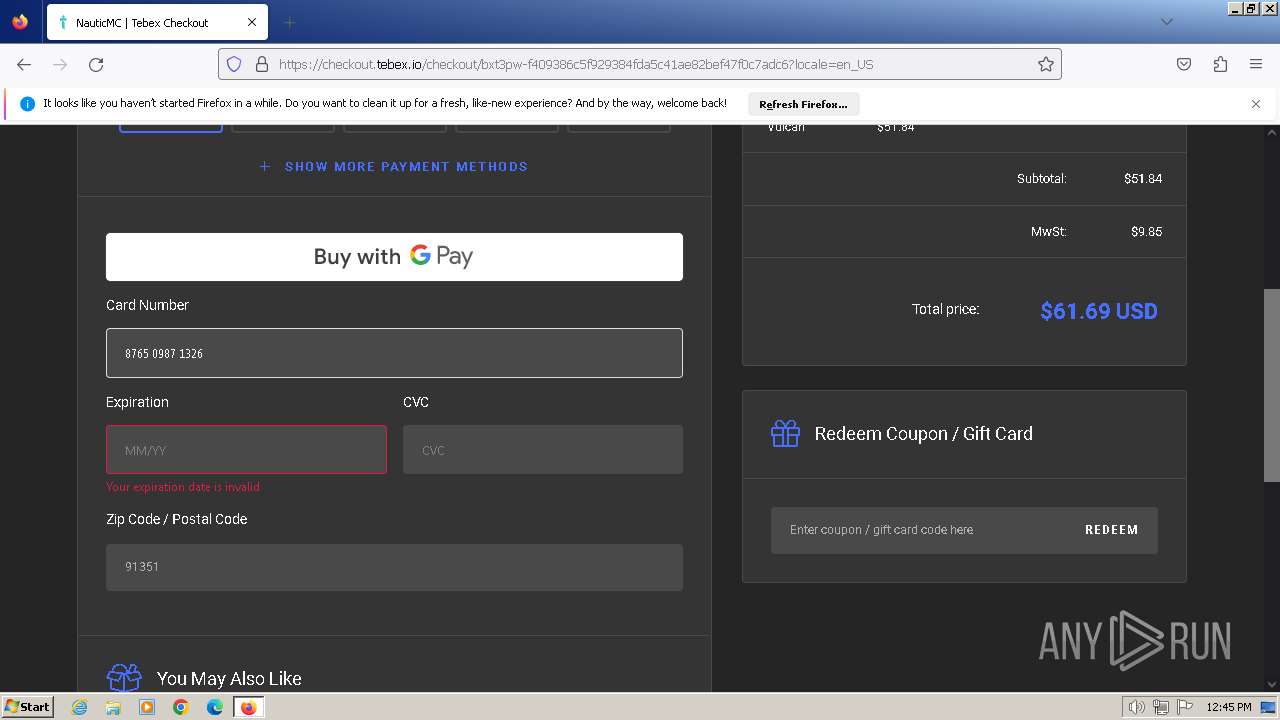Click the tracking protection shield icon

click(x=234, y=64)
